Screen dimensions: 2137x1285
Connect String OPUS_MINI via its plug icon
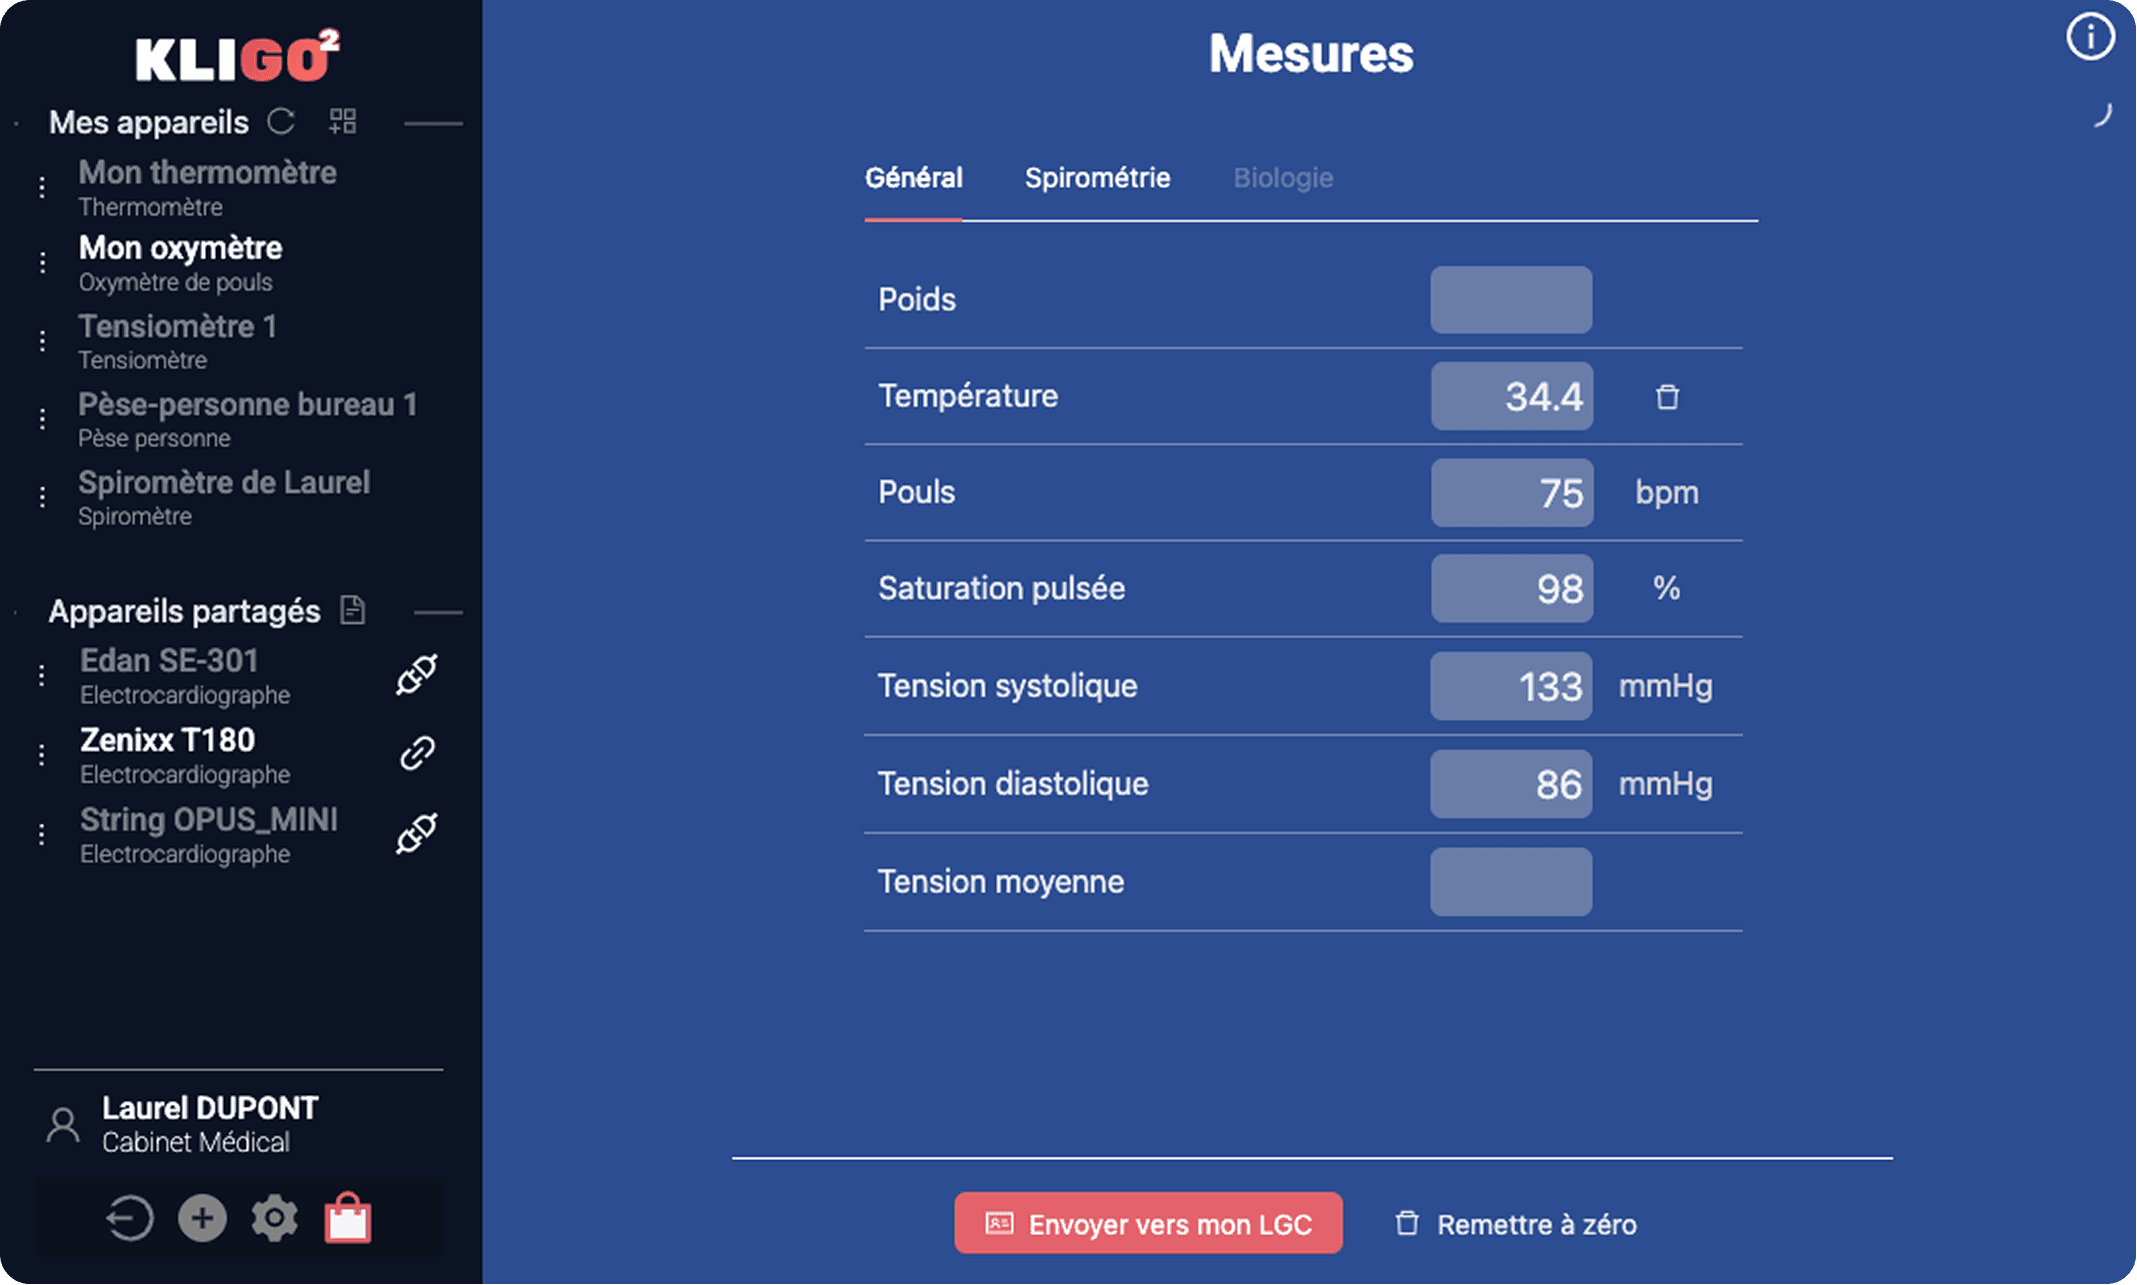(417, 832)
